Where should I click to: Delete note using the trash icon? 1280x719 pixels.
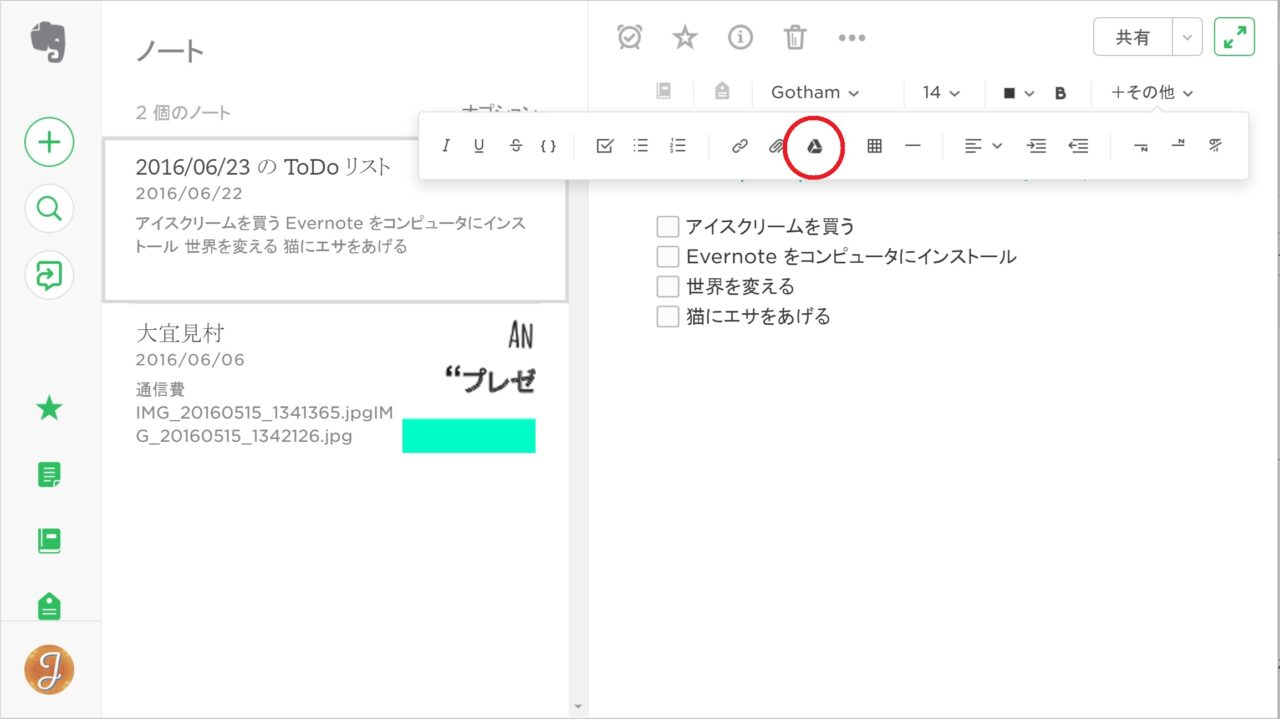(795, 38)
